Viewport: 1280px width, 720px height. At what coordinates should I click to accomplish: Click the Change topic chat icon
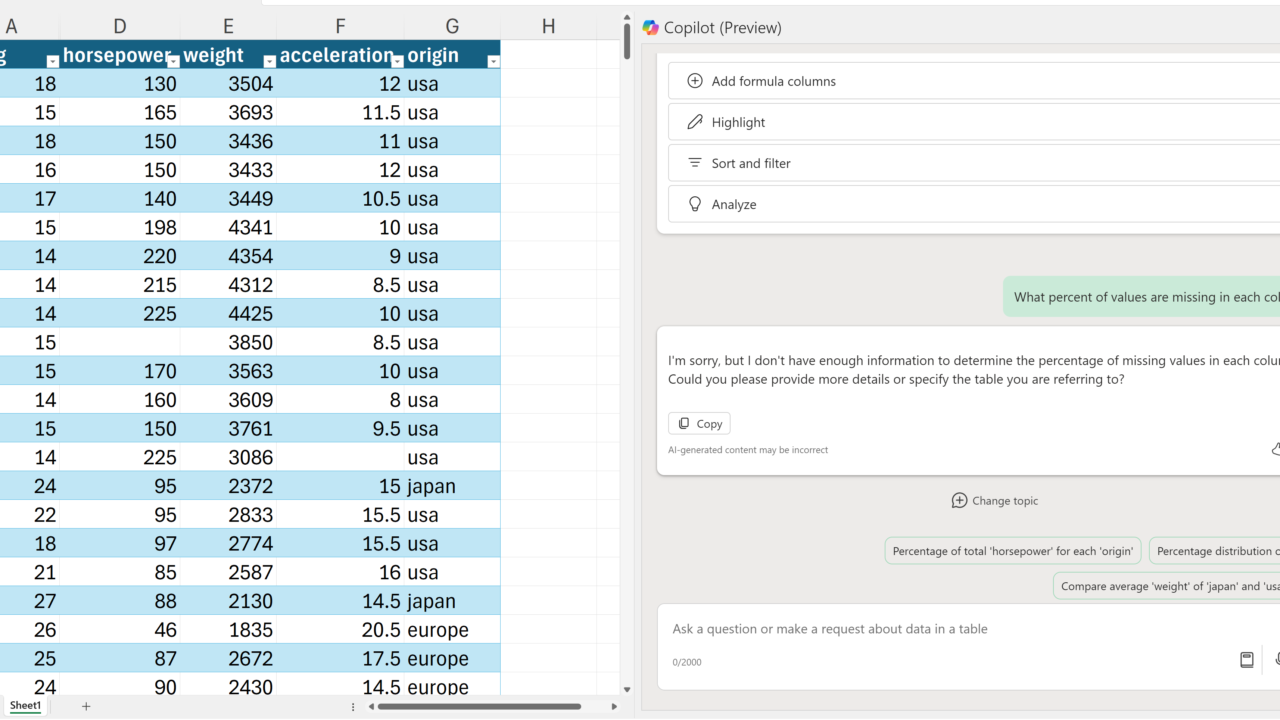click(959, 501)
